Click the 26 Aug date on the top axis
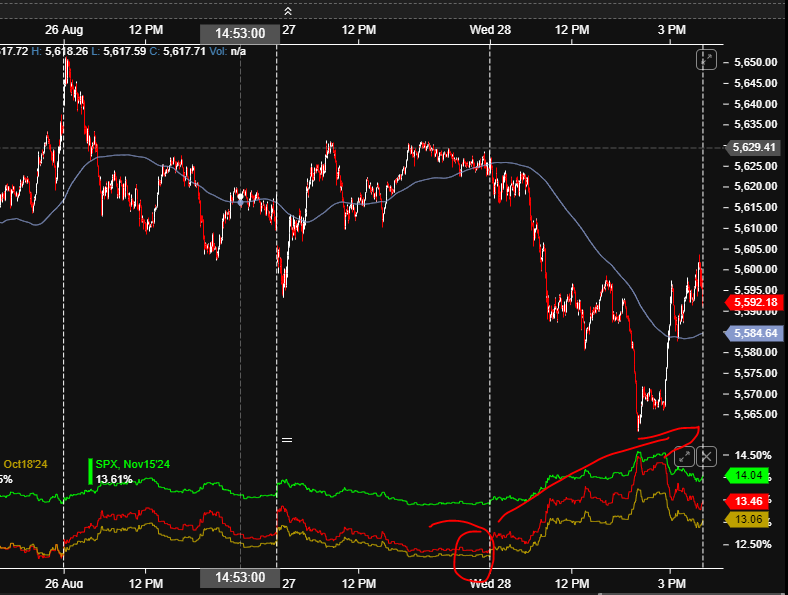This screenshot has width=788, height=595. click(x=64, y=30)
